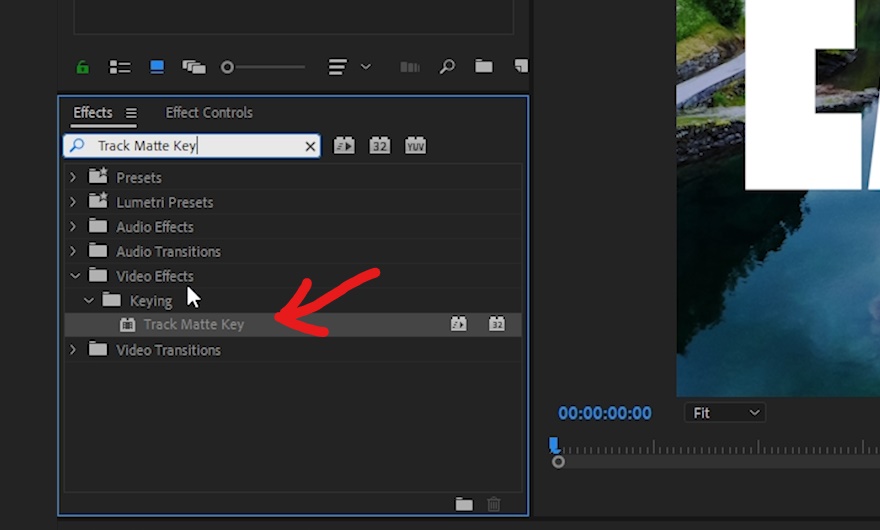Click the effects search field

191,146
